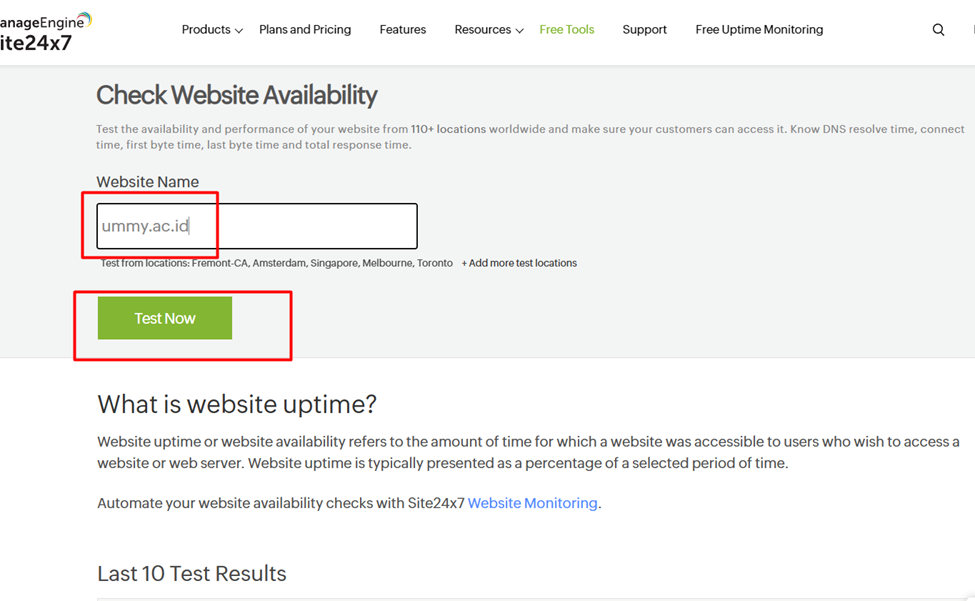Click the bold '110+ locations' text
This screenshot has width=975, height=601.
[446, 129]
